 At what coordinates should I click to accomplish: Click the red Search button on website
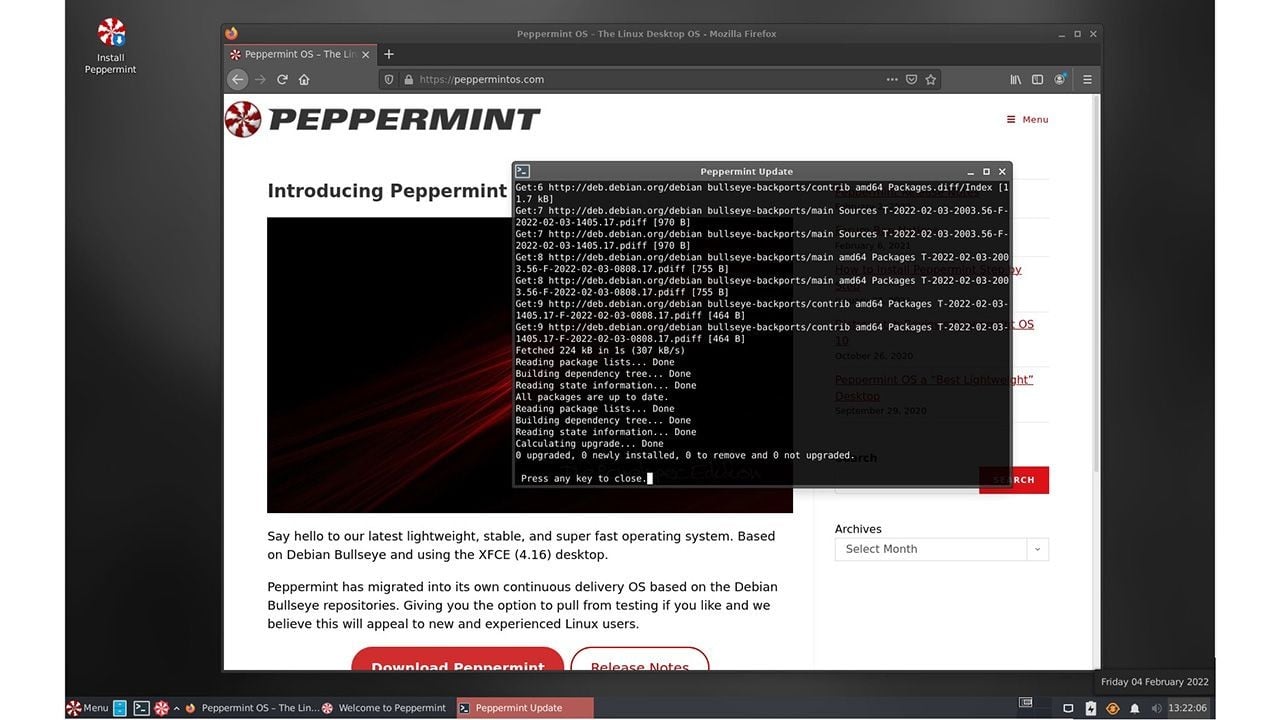tap(1014, 480)
